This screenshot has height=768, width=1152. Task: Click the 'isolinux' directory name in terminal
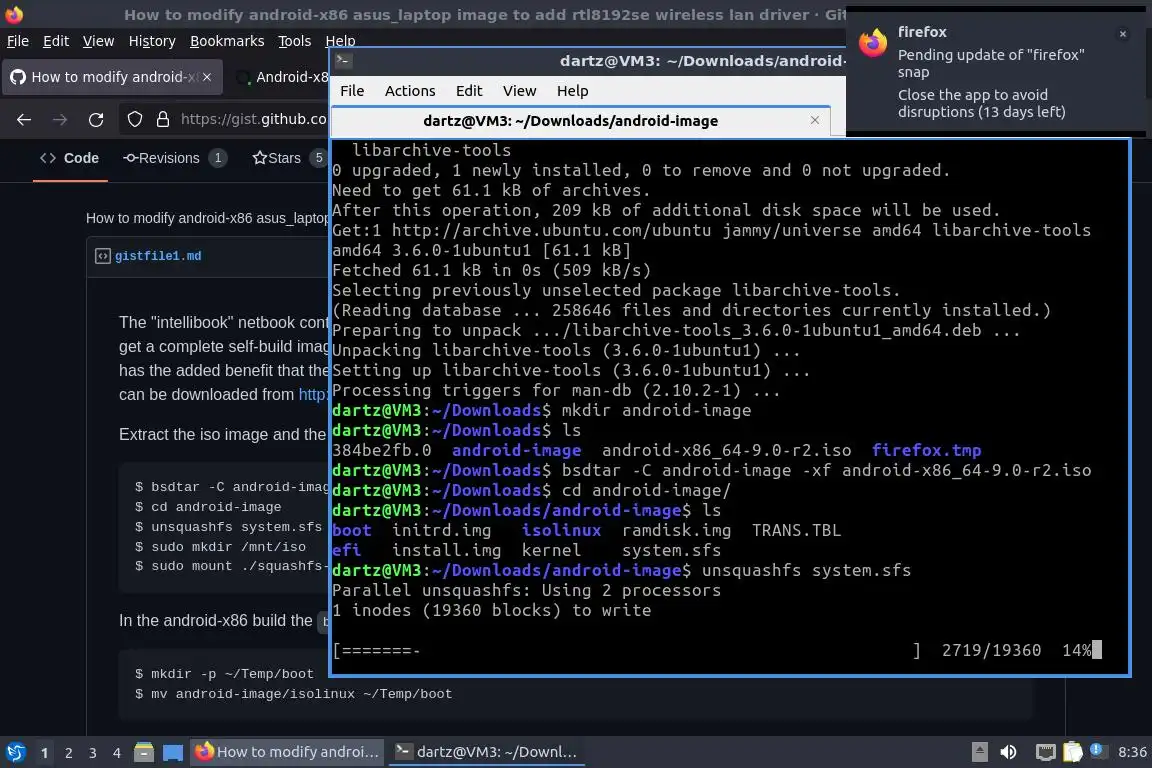561,531
